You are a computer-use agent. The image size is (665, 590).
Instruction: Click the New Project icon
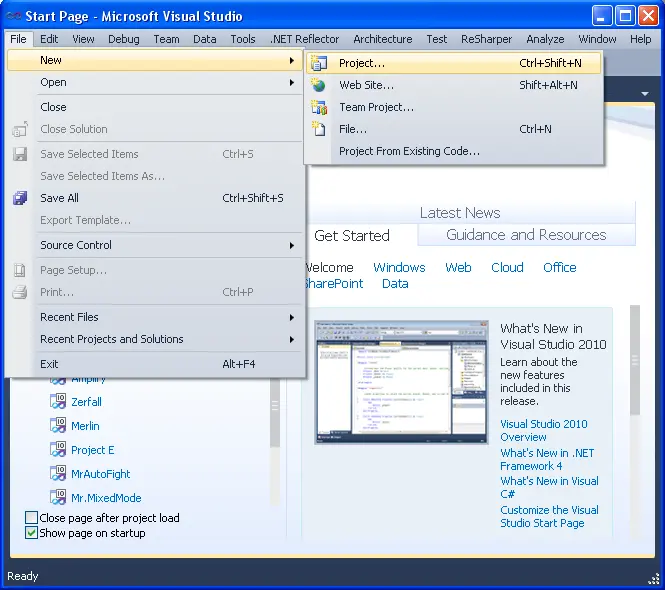[x=319, y=63]
